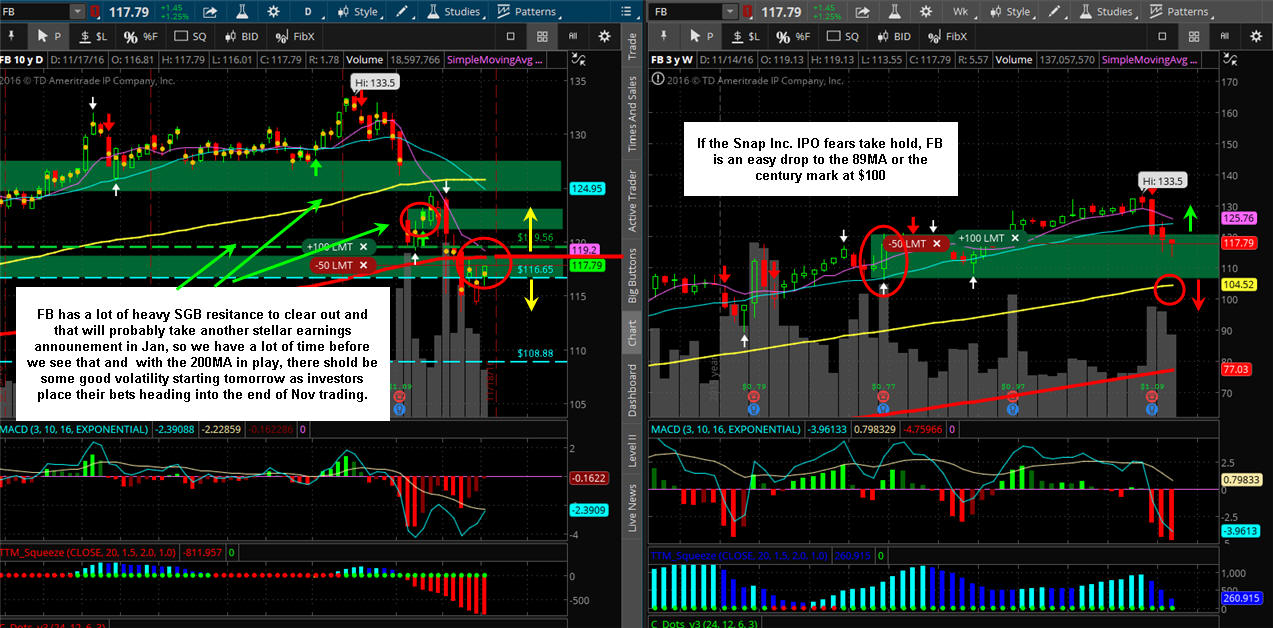Switch weekly chart to single-cell layout

click(1162, 36)
